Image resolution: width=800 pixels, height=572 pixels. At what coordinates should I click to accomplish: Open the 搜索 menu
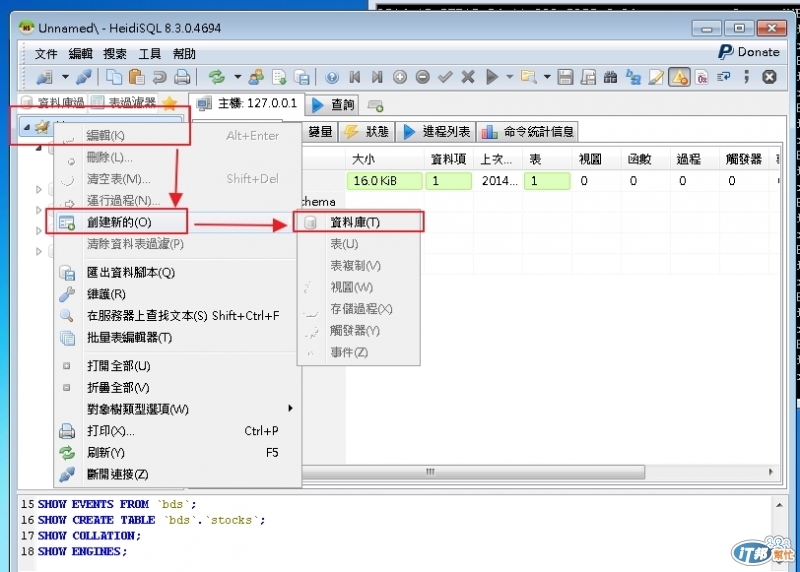click(115, 54)
